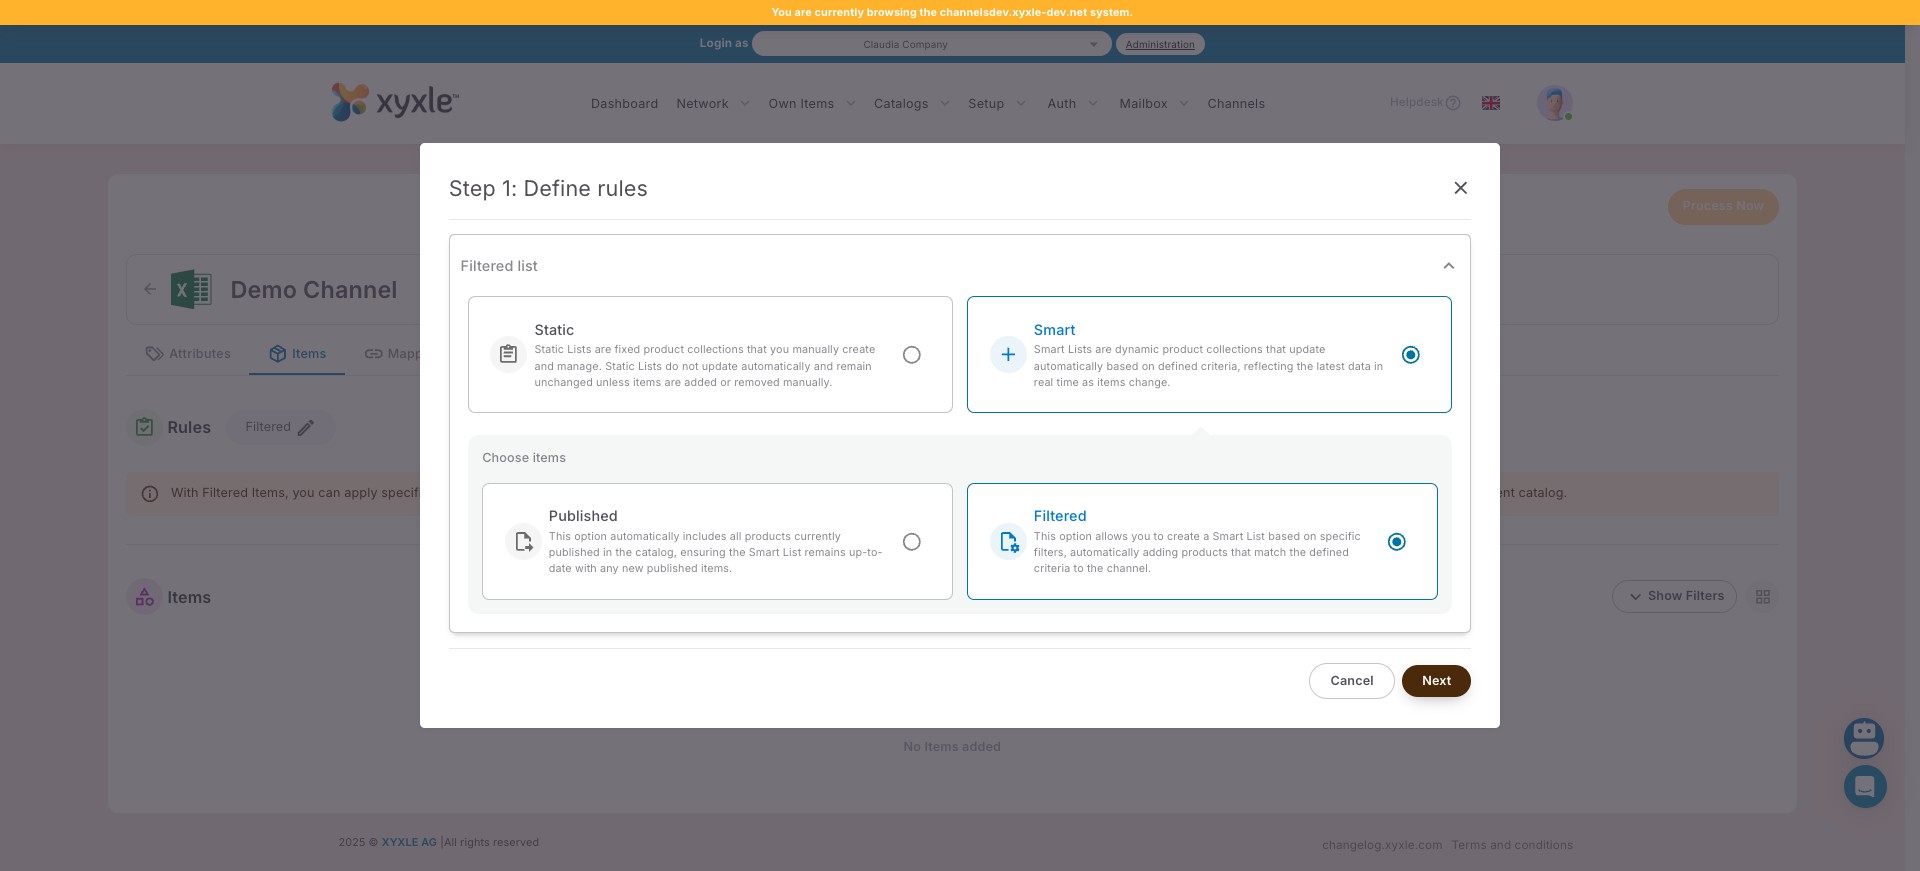Switch language via UK flag icon

click(x=1490, y=103)
